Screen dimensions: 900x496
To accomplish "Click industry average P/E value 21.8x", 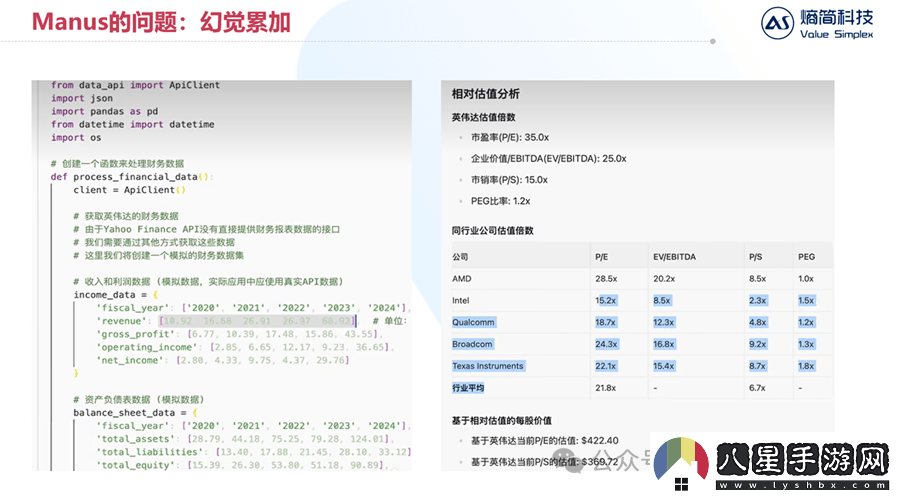I will pyautogui.click(x=606, y=388).
